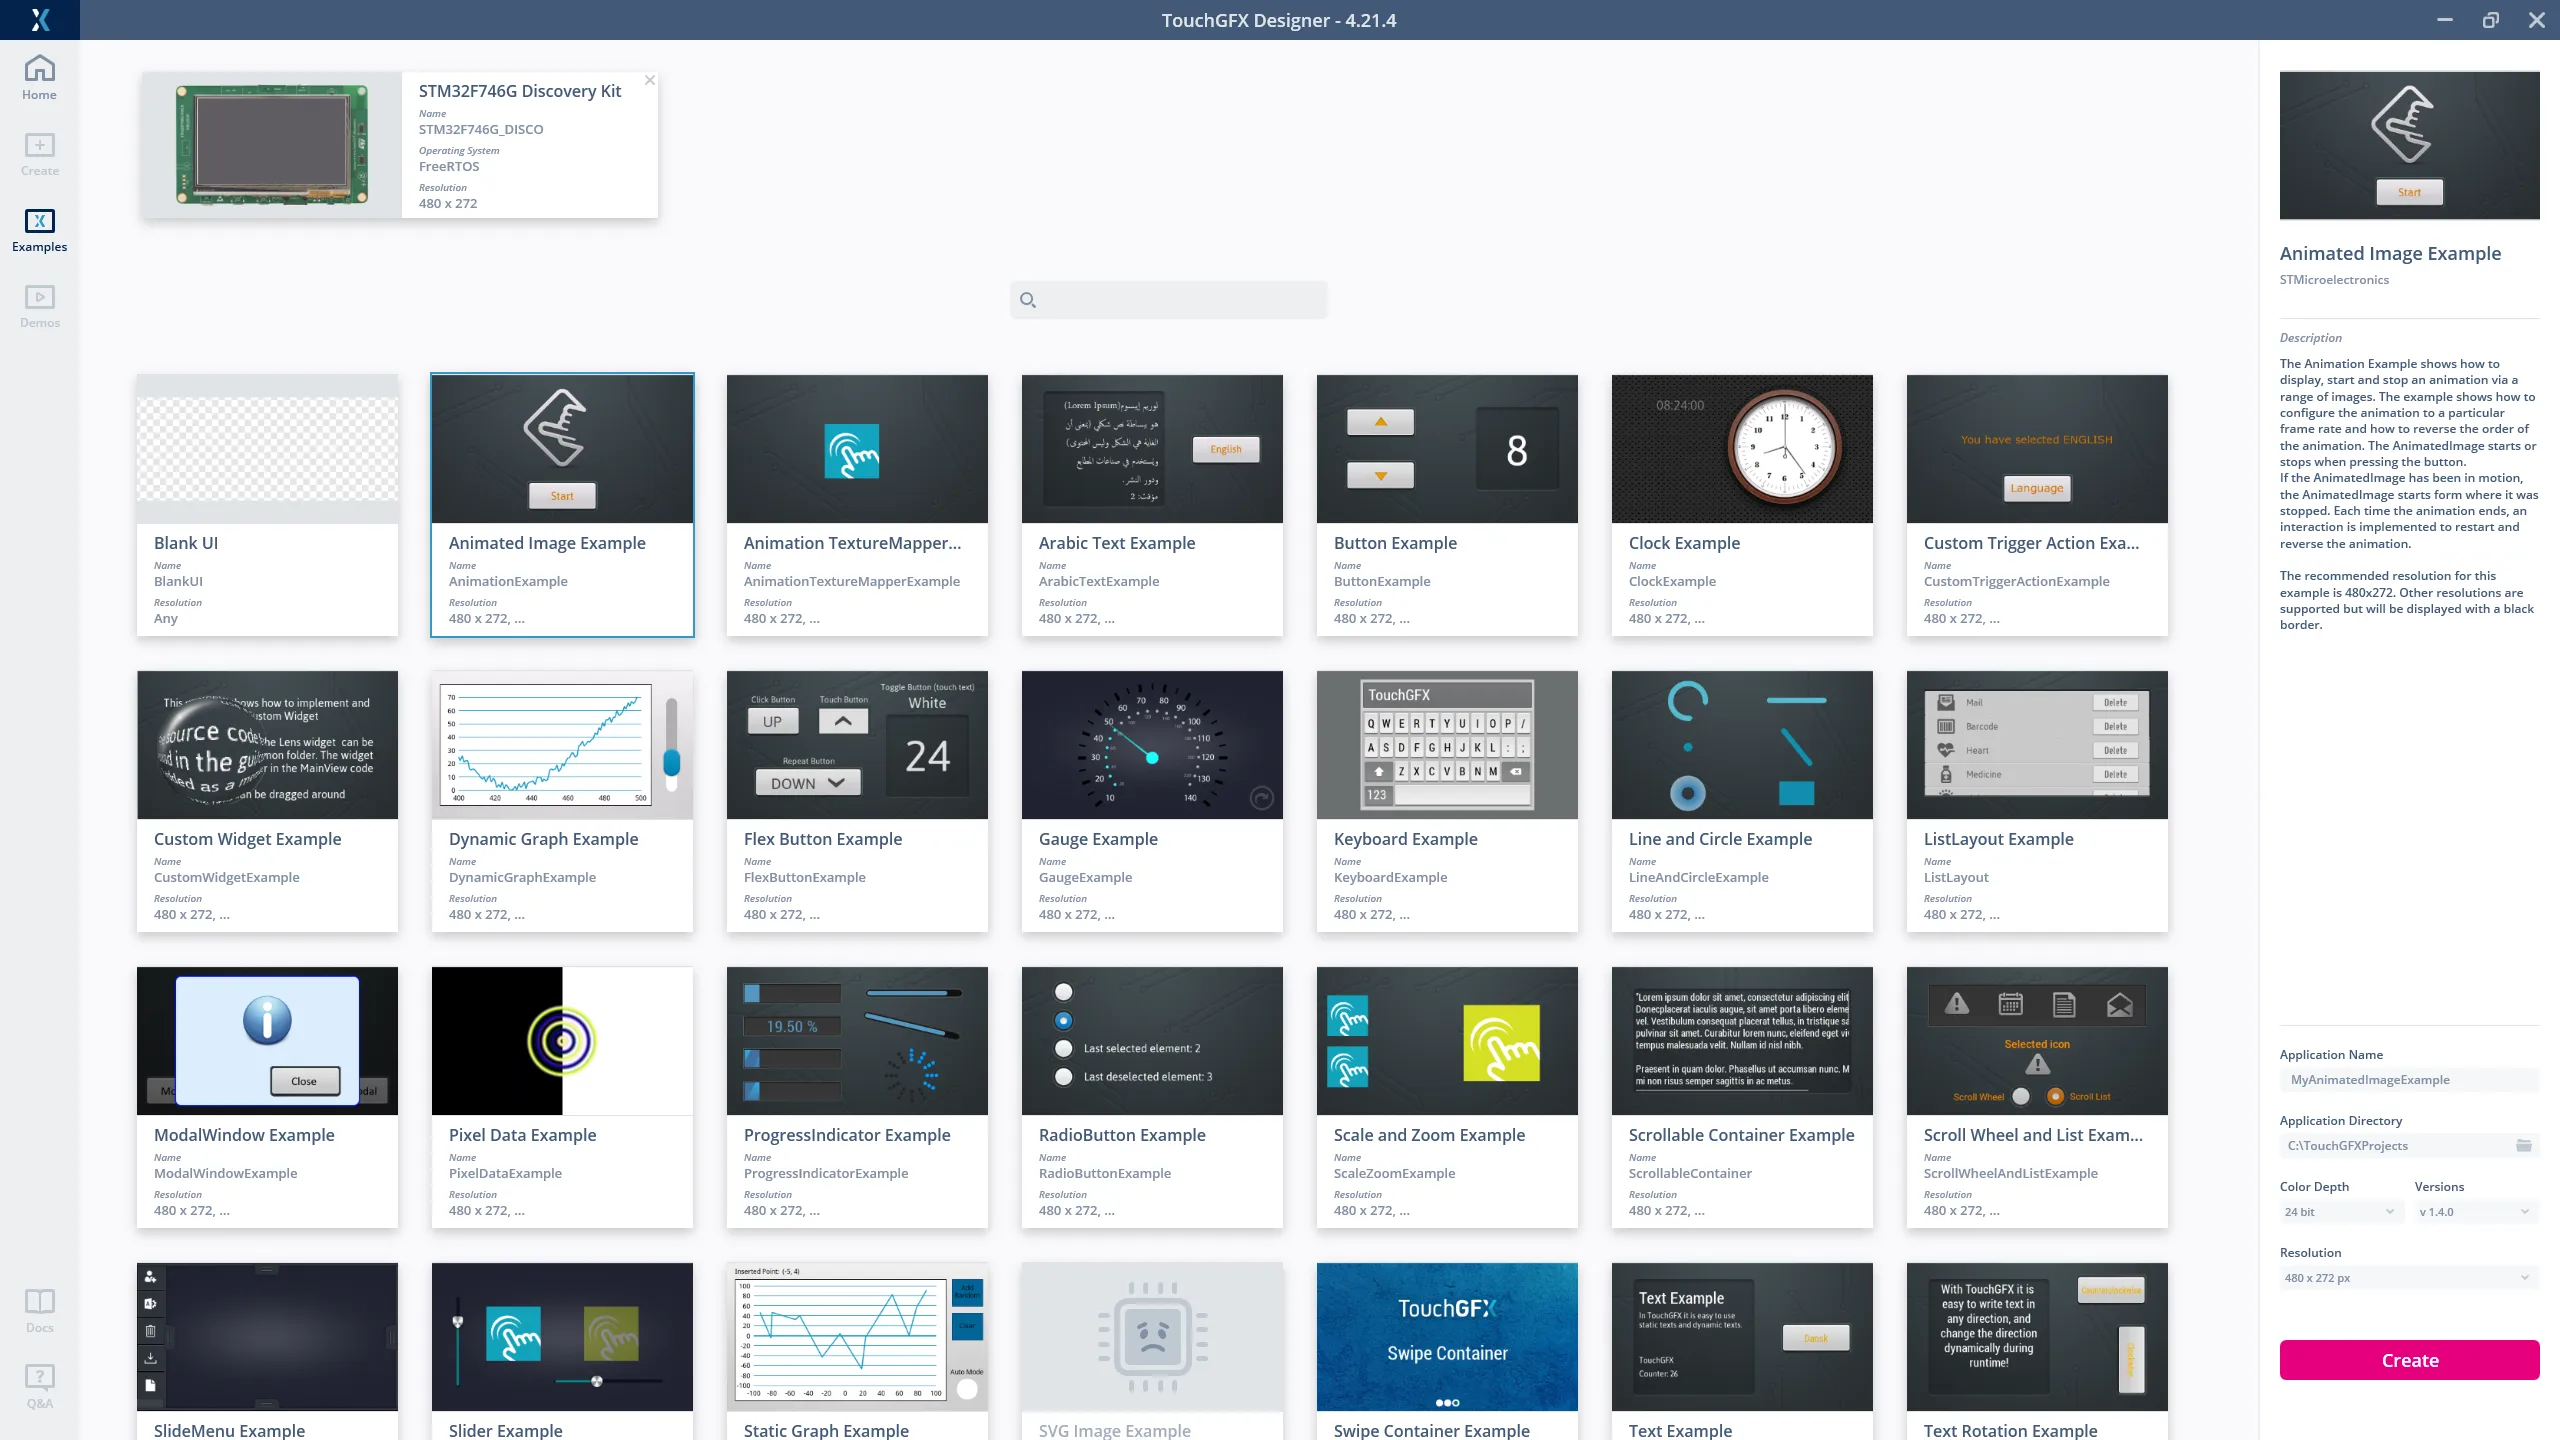Open the Versions dropdown
The height and width of the screenshot is (1440, 2560).
2474,1211
